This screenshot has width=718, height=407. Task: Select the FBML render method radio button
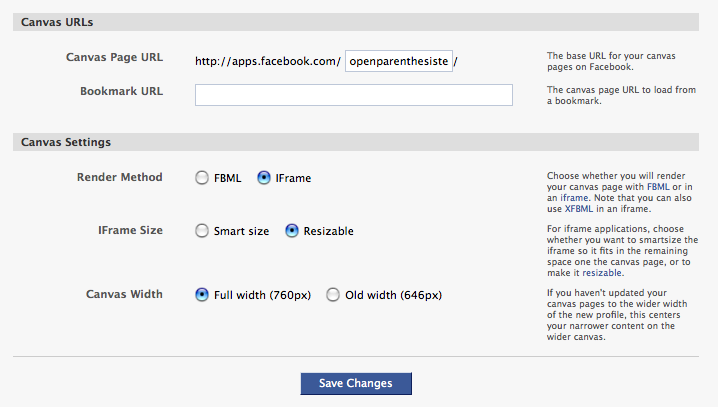(202, 178)
